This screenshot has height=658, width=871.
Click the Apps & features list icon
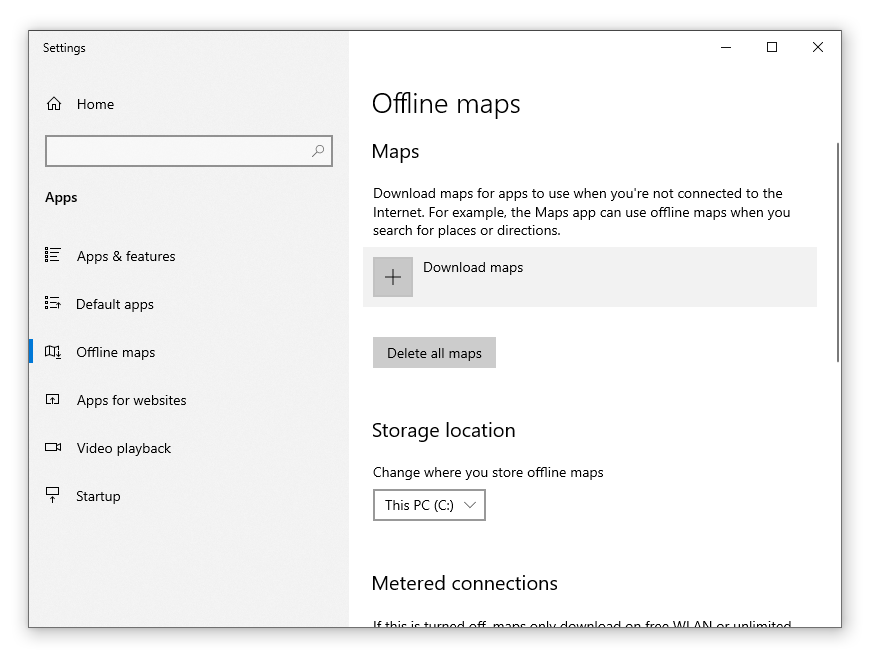coord(53,255)
